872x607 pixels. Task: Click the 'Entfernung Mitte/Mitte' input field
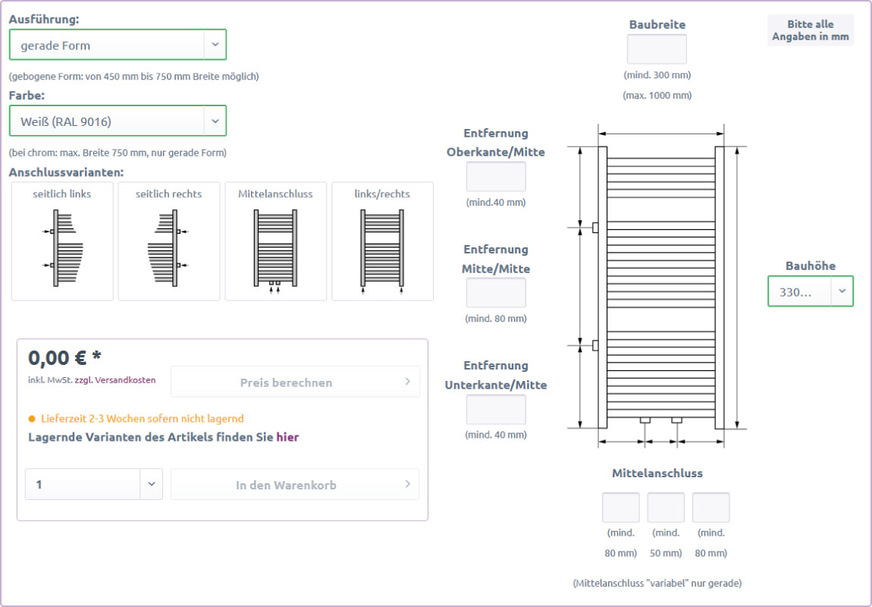[496, 293]
